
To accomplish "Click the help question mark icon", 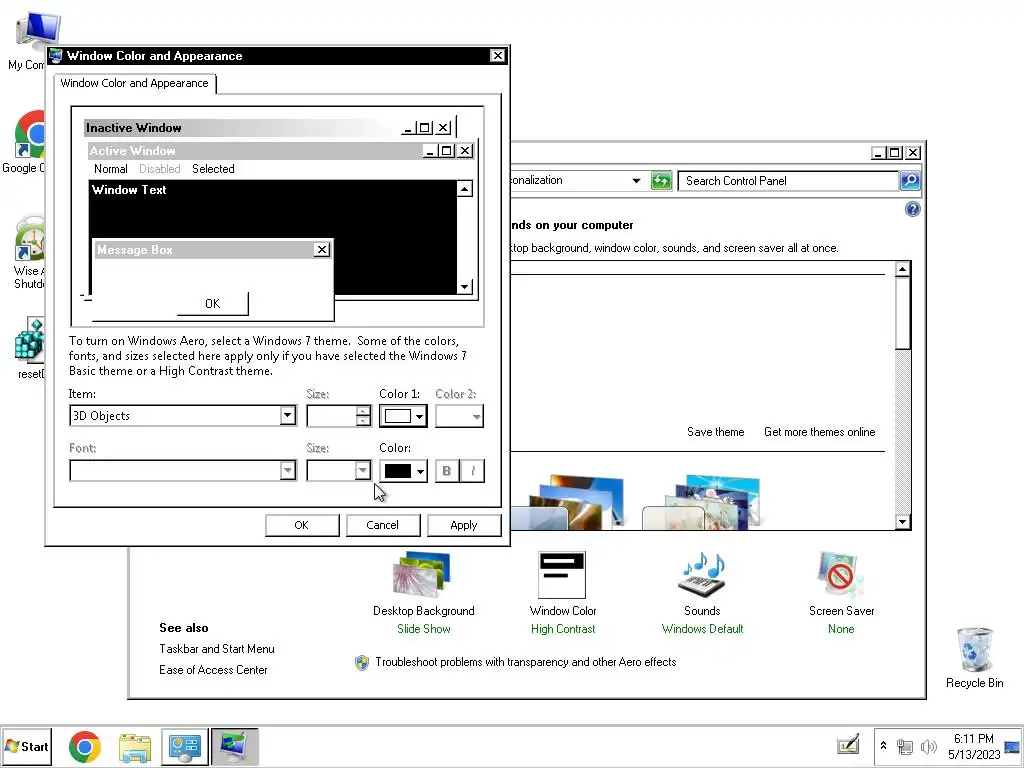I will point(912,209).
